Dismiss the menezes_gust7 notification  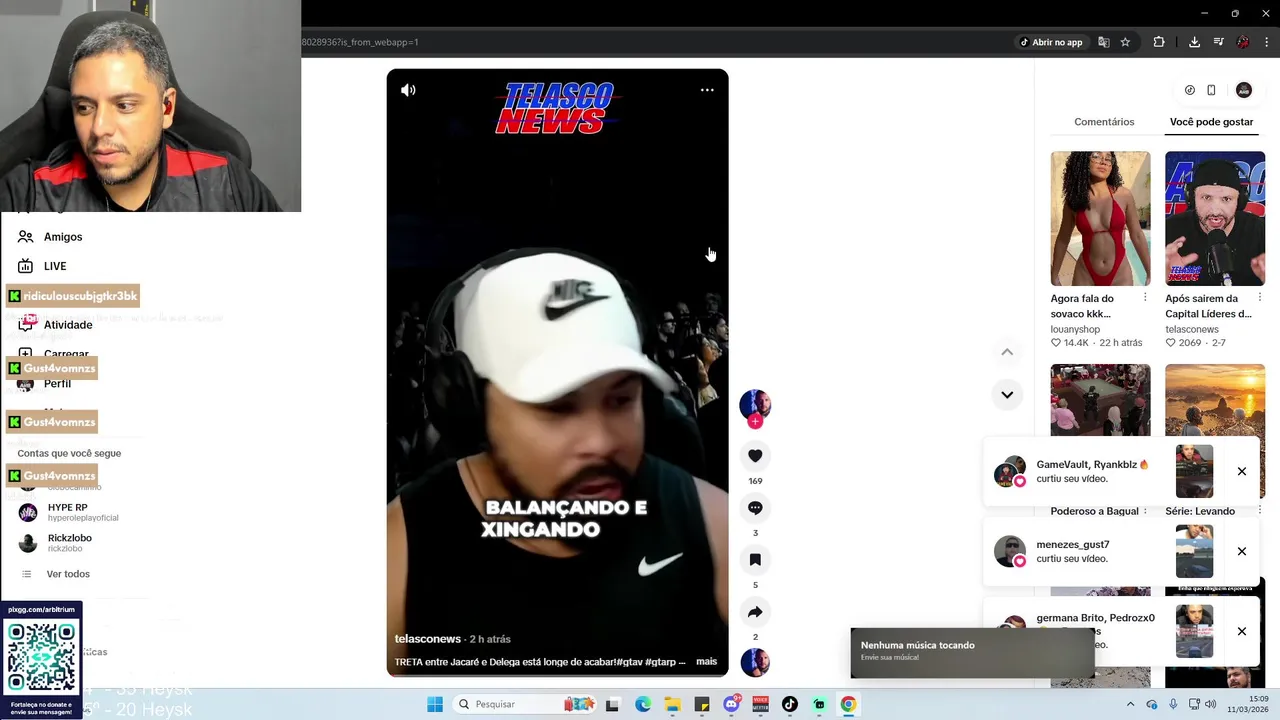(1242, 552)
